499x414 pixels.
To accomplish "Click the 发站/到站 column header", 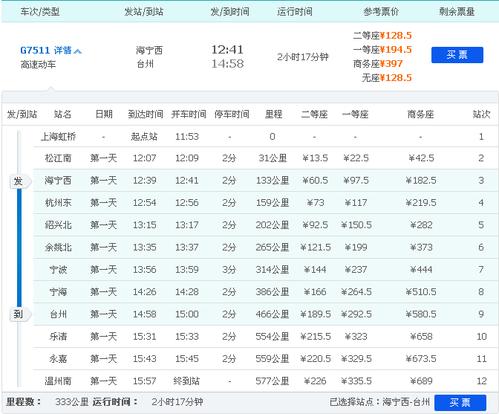I will 144,12.
